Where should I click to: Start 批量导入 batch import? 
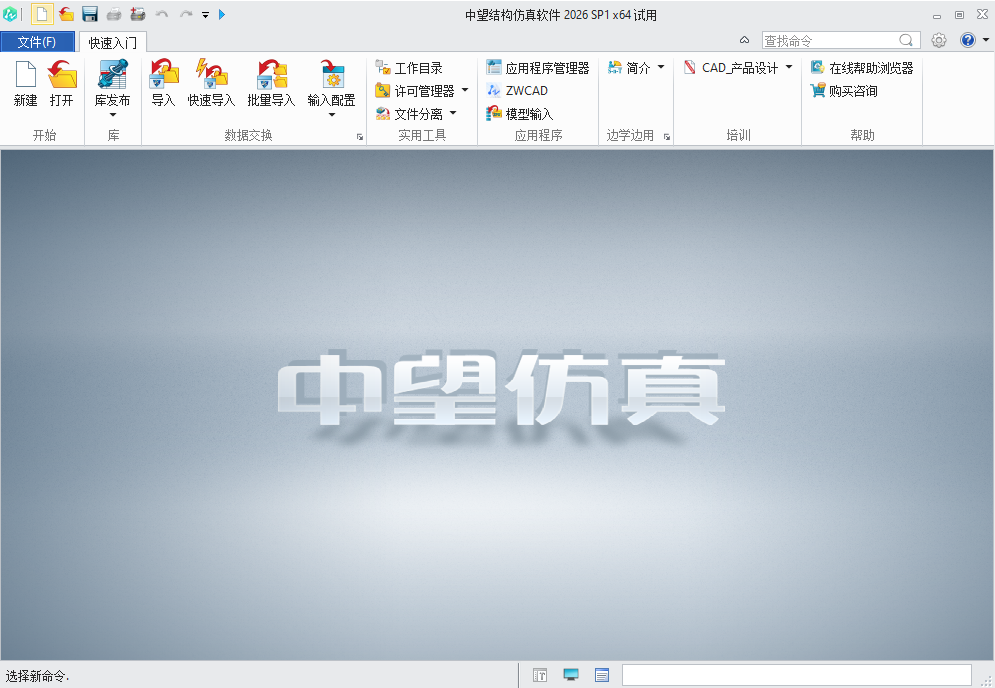[268, 85]
